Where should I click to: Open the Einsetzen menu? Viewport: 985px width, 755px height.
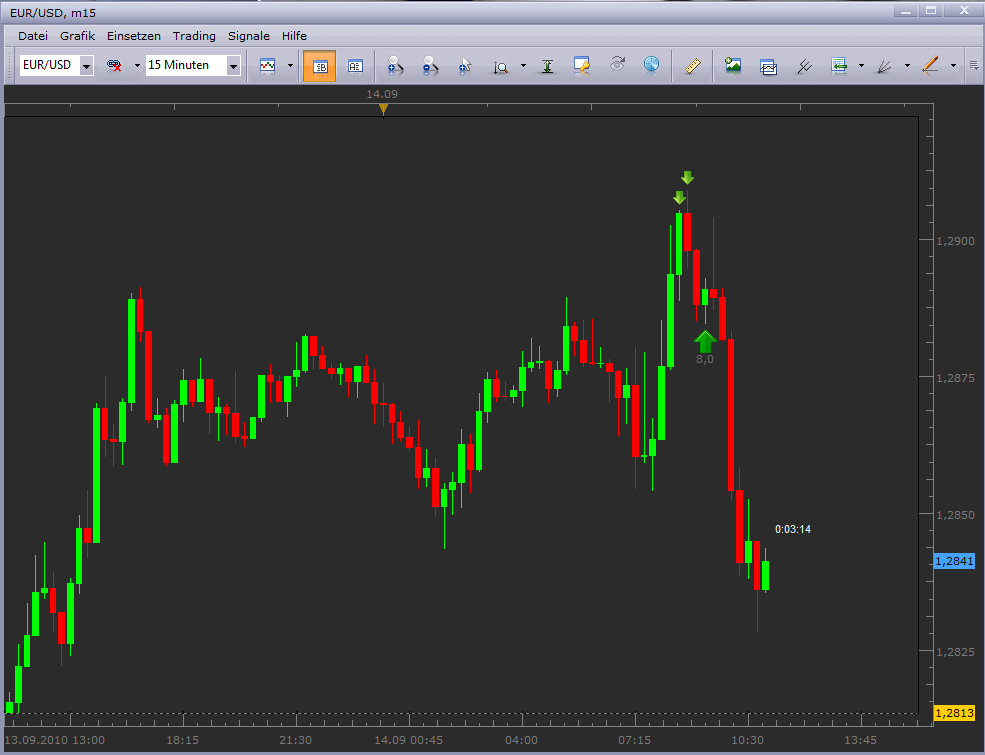pos(133,36)
